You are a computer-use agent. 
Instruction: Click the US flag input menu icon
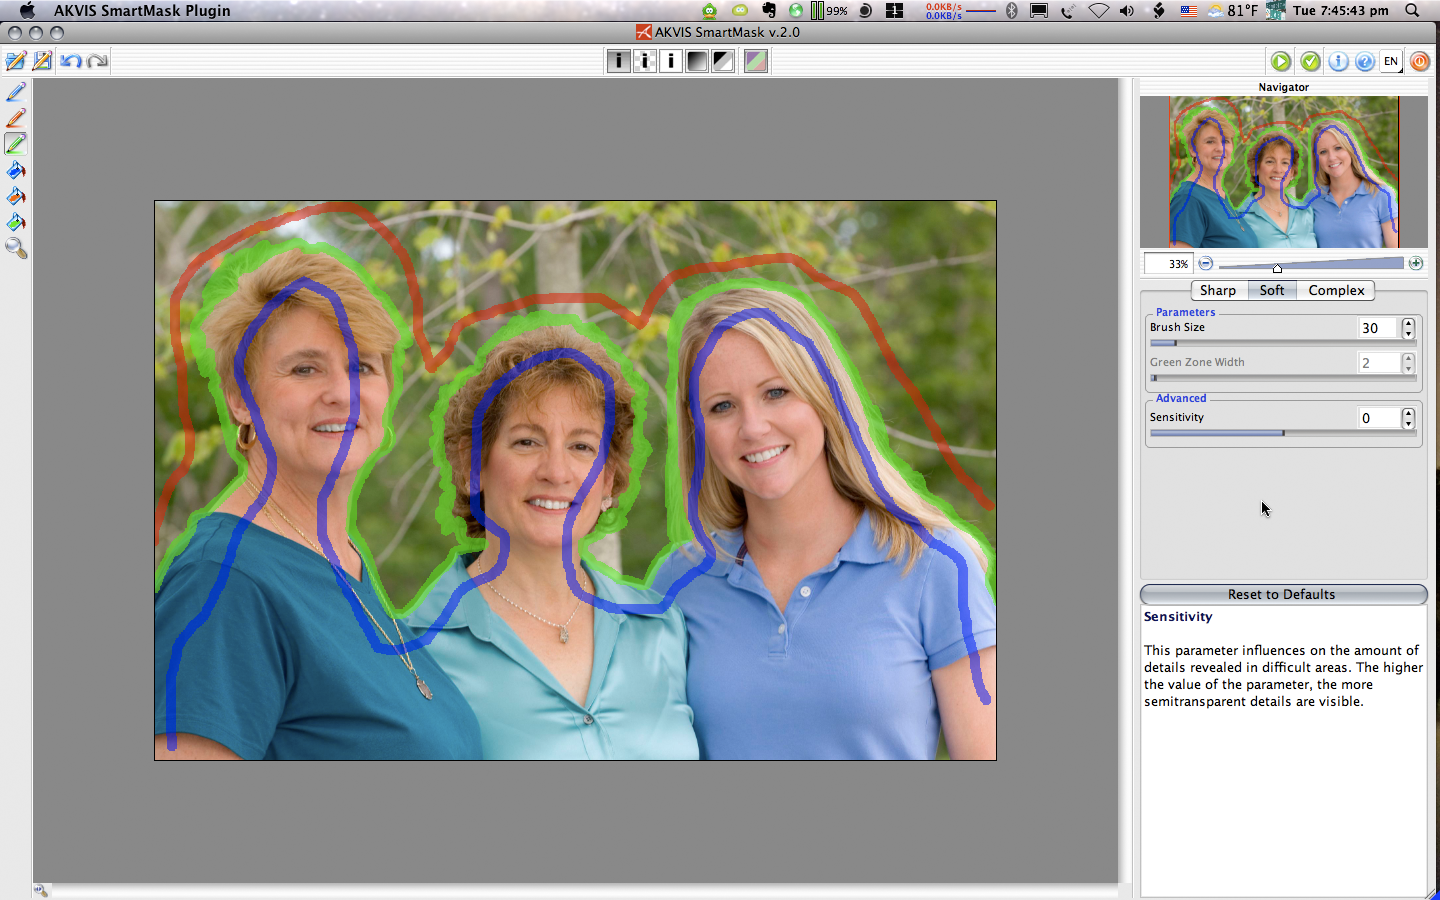(x=1189, y=11)
